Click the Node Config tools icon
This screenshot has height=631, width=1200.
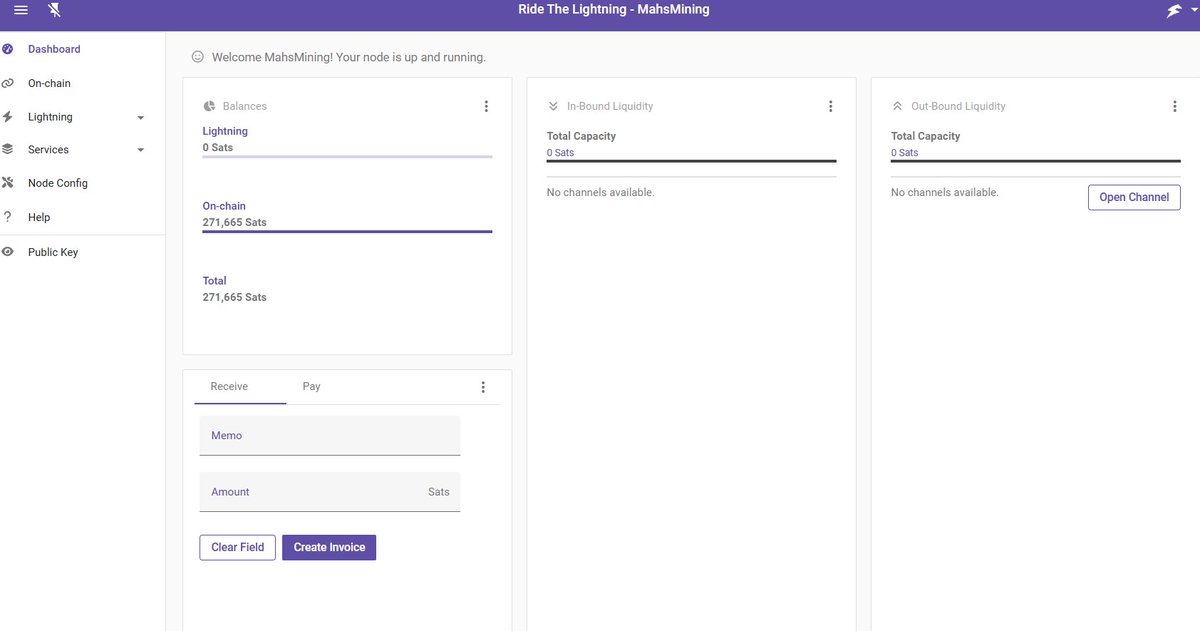click(x=8, y=183)
